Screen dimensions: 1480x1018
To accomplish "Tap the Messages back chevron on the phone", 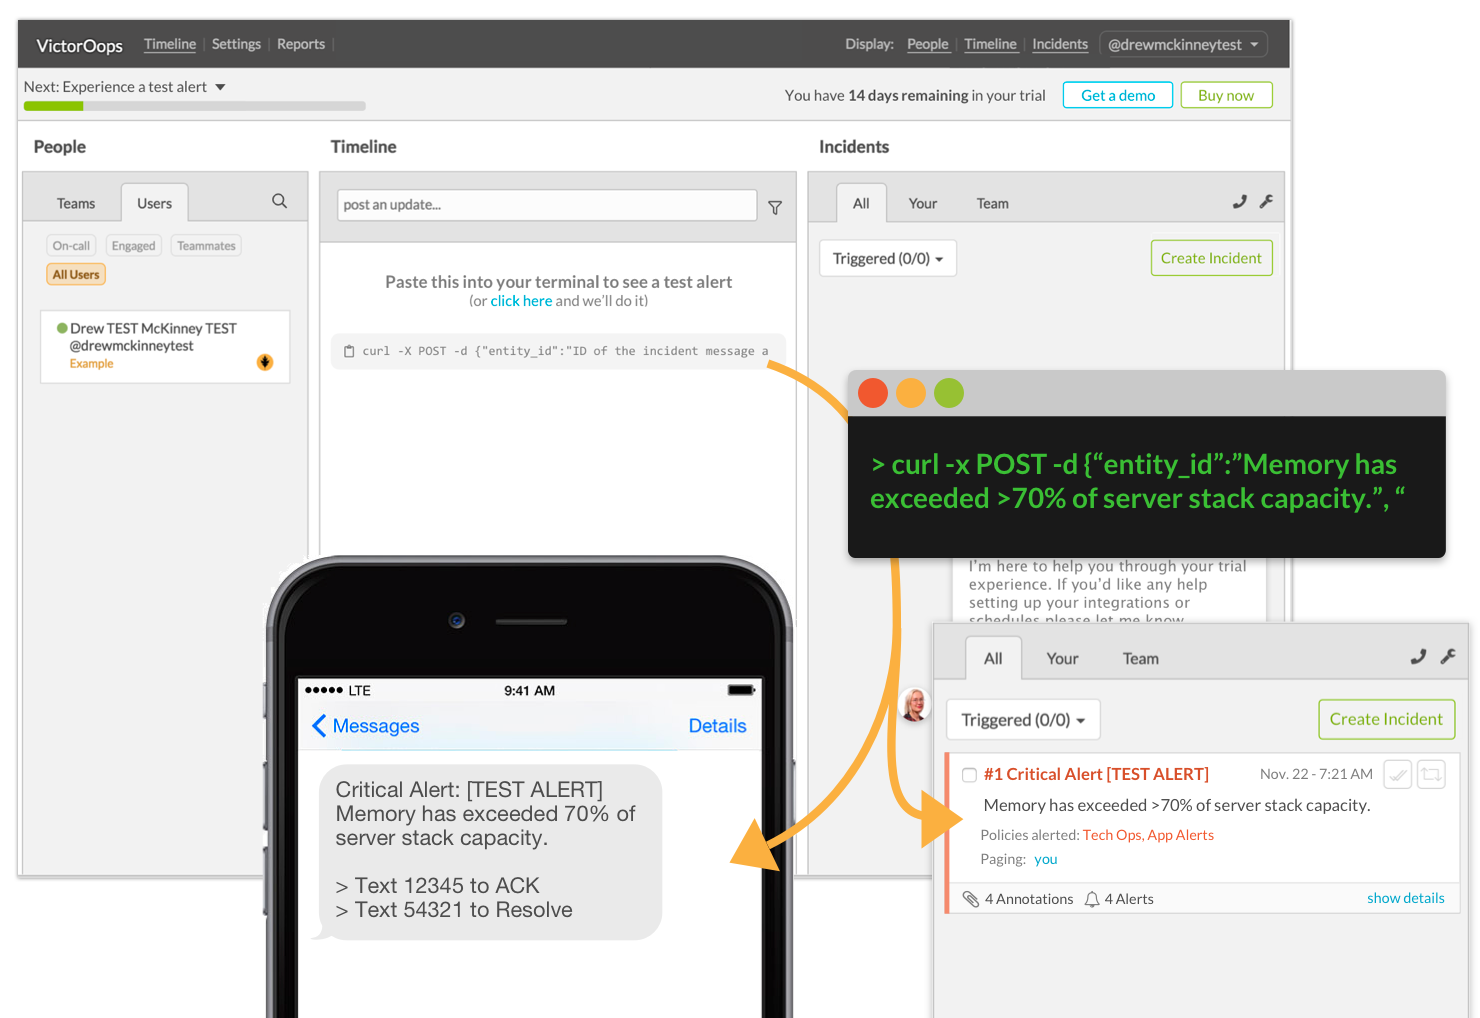I will tap(319, 726).
